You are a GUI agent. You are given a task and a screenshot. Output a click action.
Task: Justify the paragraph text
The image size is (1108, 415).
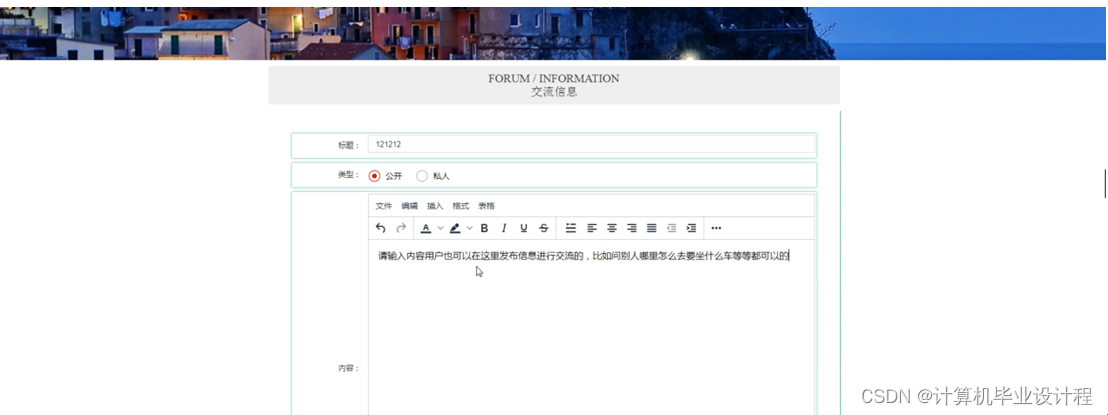651,228
